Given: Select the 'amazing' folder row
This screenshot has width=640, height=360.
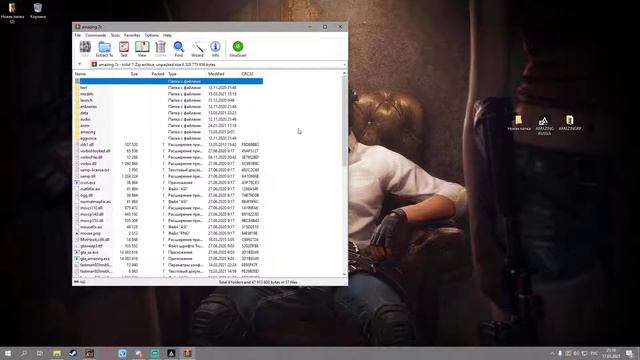Looking at the screenshot, I should tap(169, 132).
